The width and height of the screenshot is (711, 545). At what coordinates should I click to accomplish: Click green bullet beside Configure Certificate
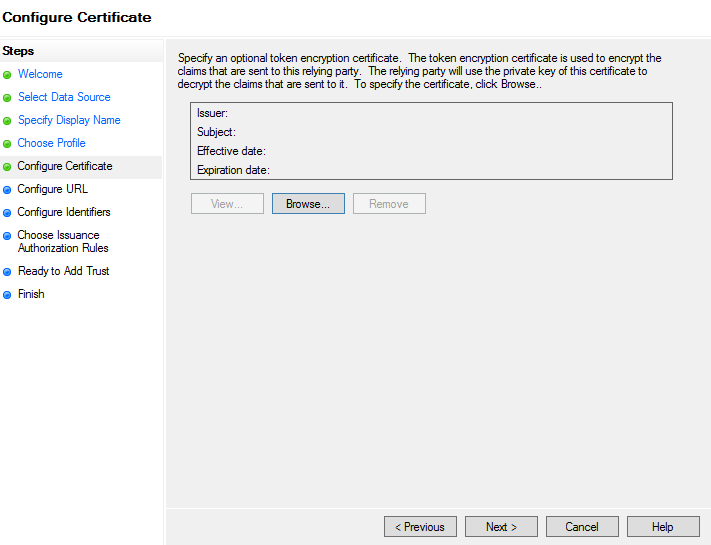tap(7, 167)
